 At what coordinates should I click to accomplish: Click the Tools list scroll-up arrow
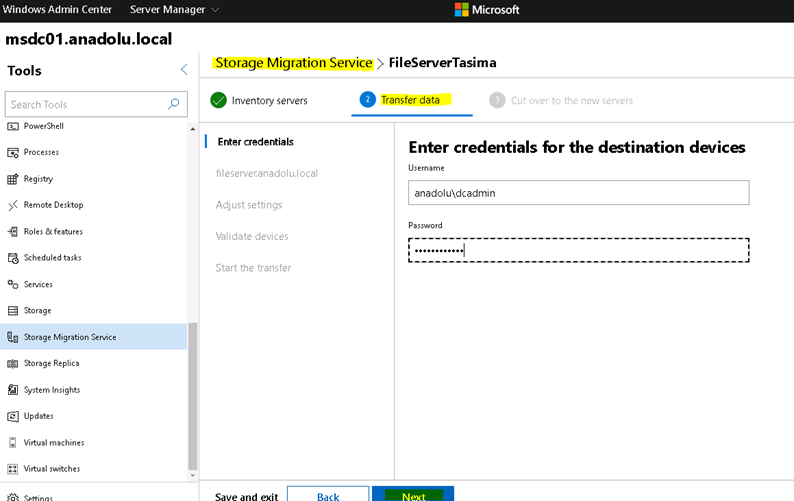(192, 129)
